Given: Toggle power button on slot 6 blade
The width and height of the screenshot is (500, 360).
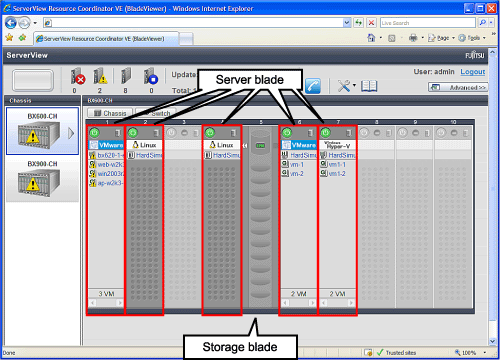Looking at the screenshot, I should pos(287,133).
